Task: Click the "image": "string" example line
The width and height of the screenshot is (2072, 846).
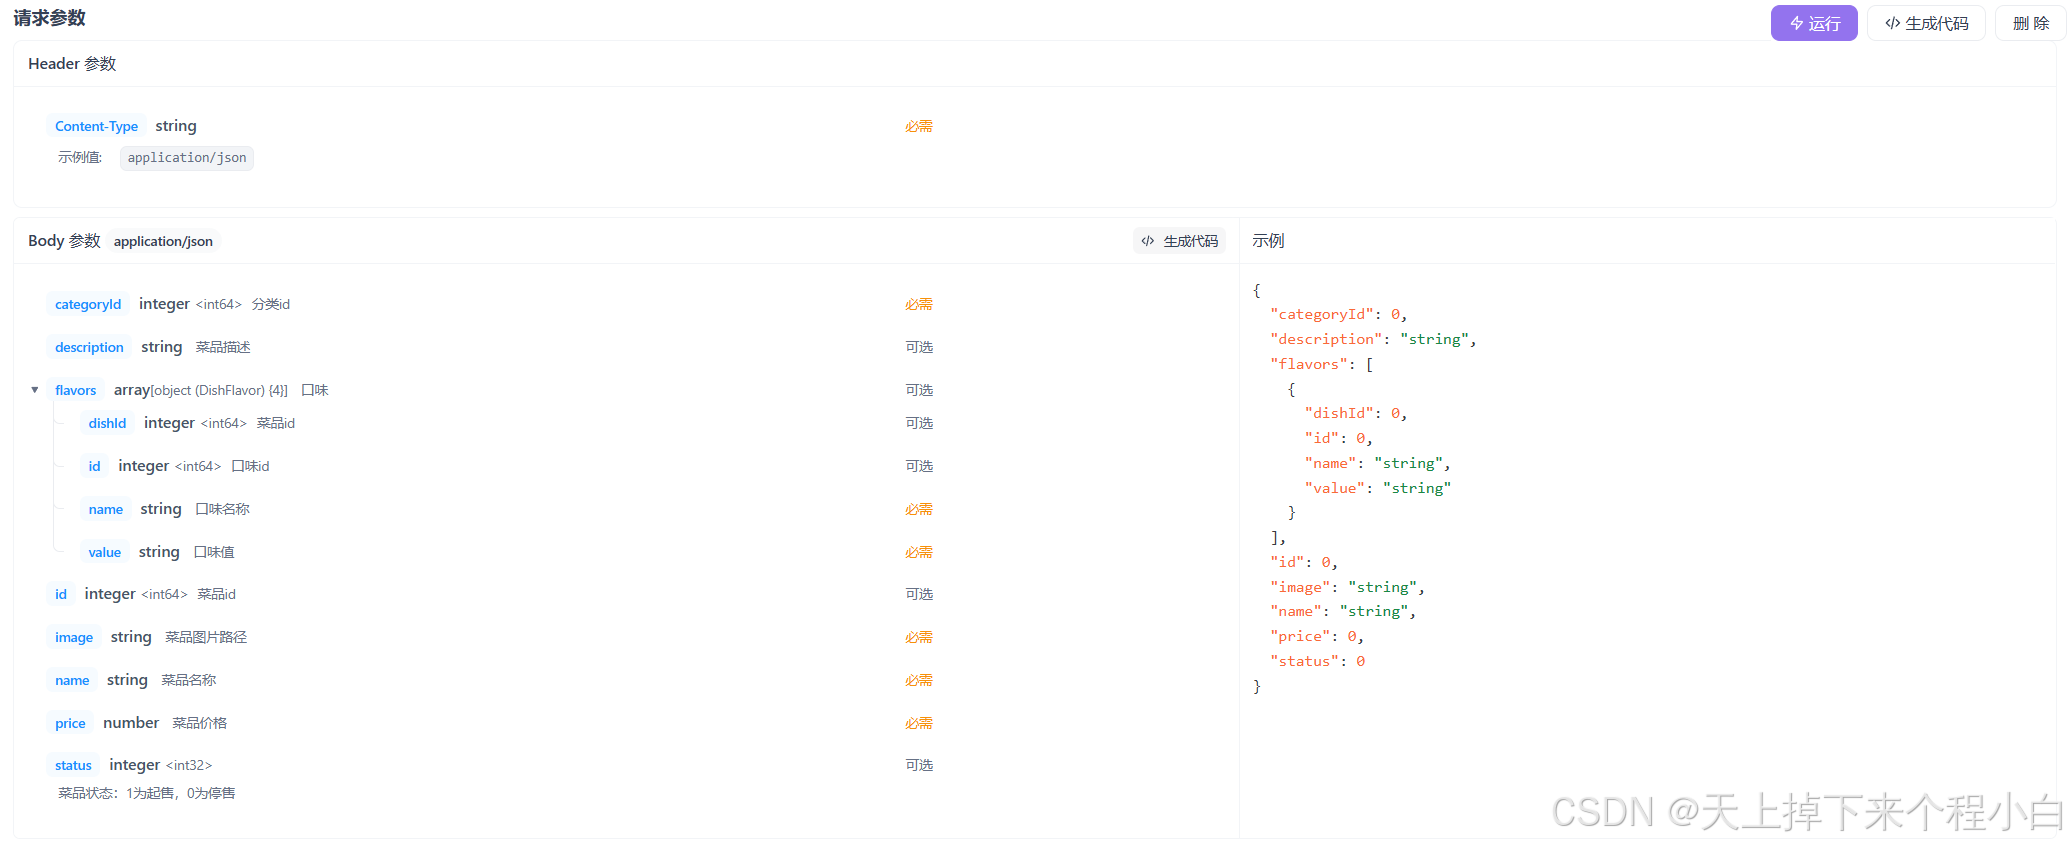Action: (x=1347, y=587)
